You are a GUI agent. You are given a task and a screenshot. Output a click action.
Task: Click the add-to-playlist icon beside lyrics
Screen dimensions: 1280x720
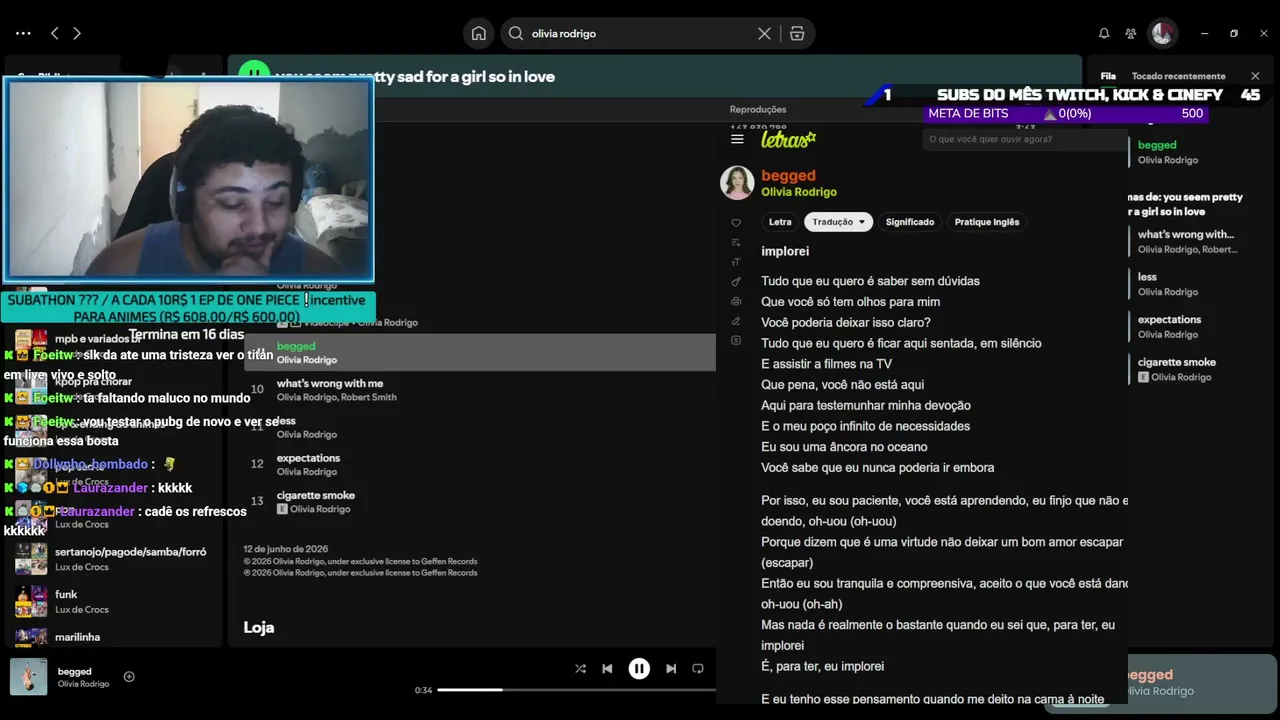point(736,243)
